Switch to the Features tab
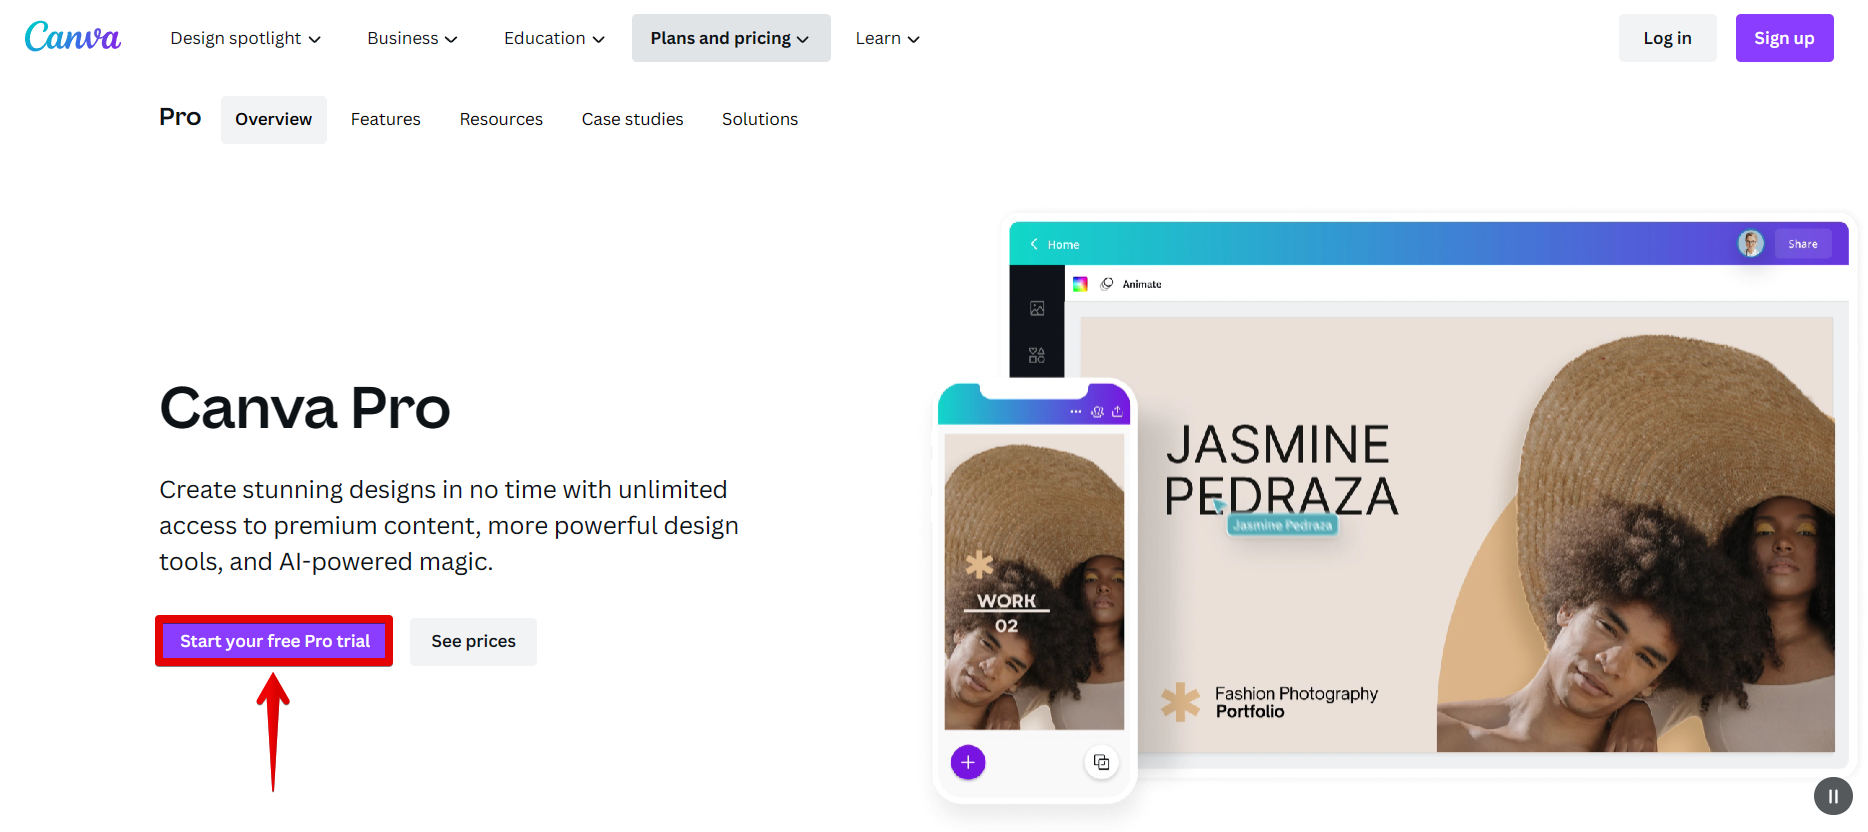This screenshot has height=832, width=1868. click(385, 119)
